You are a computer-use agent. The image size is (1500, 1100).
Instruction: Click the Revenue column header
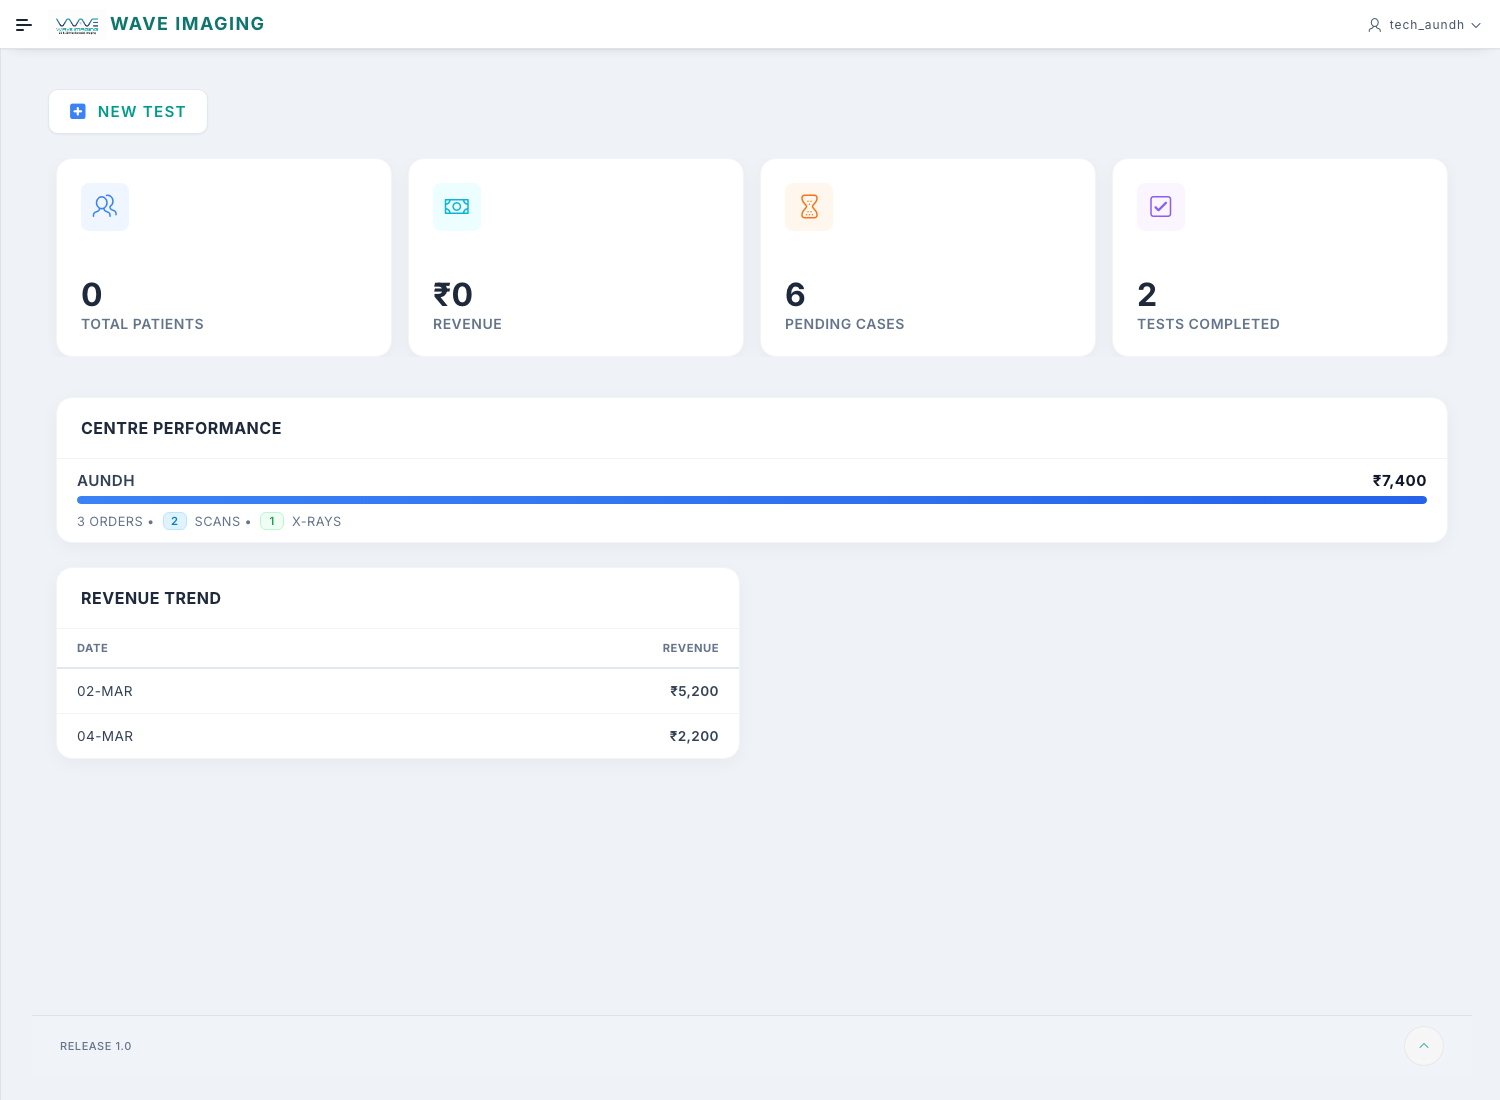point(690,648)
